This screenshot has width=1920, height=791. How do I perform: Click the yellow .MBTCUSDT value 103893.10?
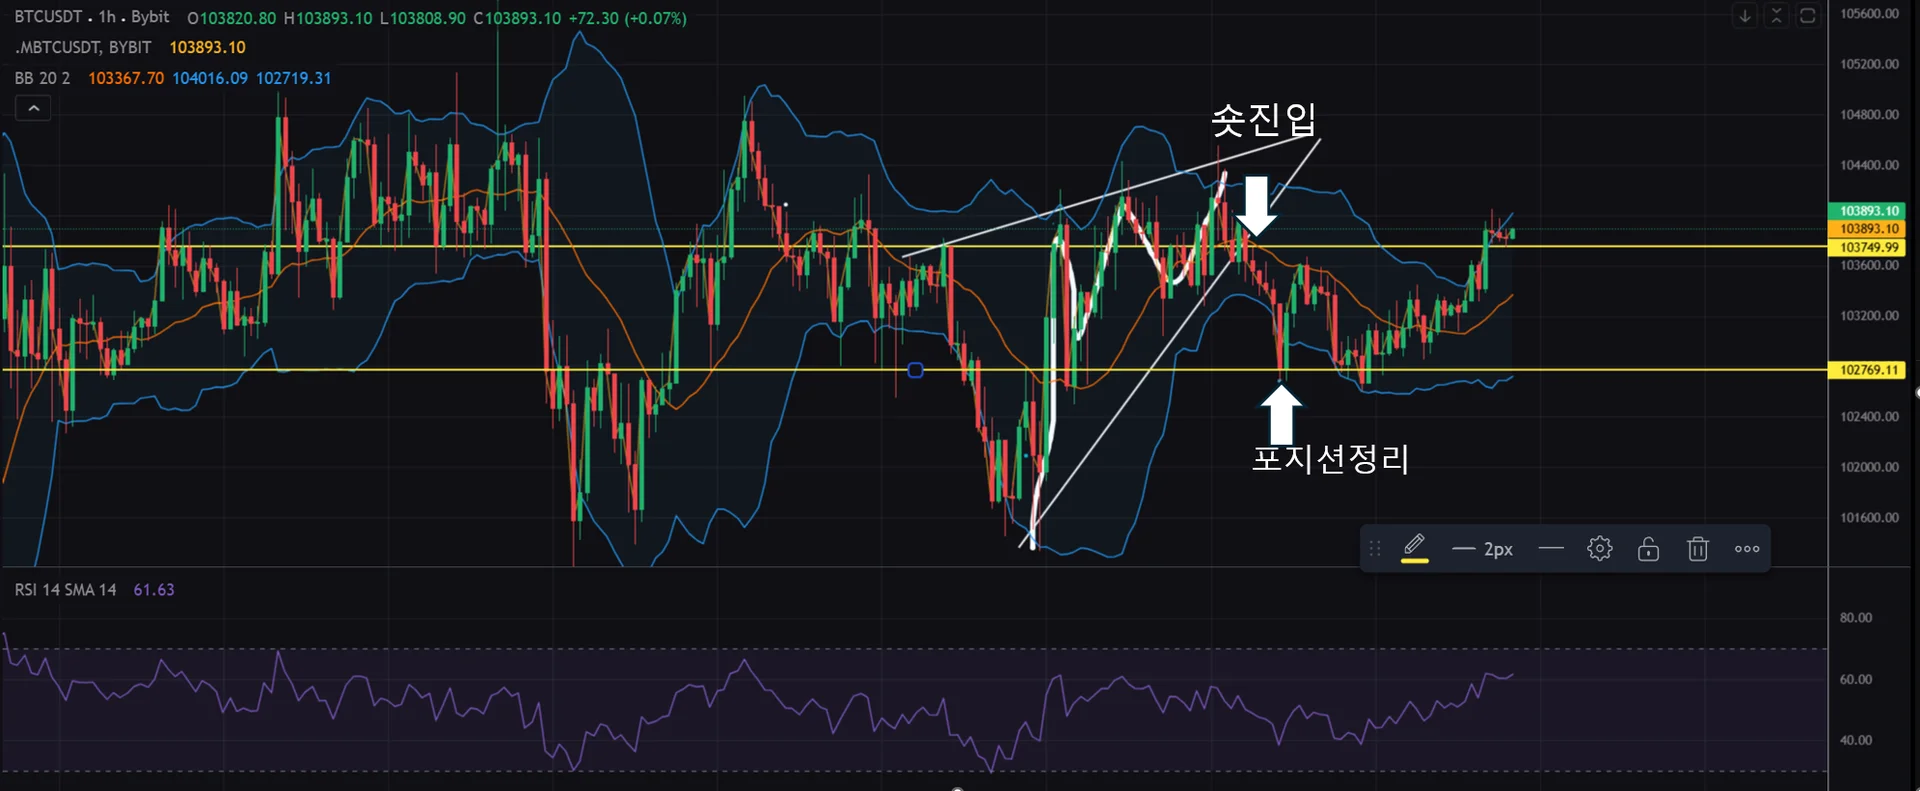point(207,47)
